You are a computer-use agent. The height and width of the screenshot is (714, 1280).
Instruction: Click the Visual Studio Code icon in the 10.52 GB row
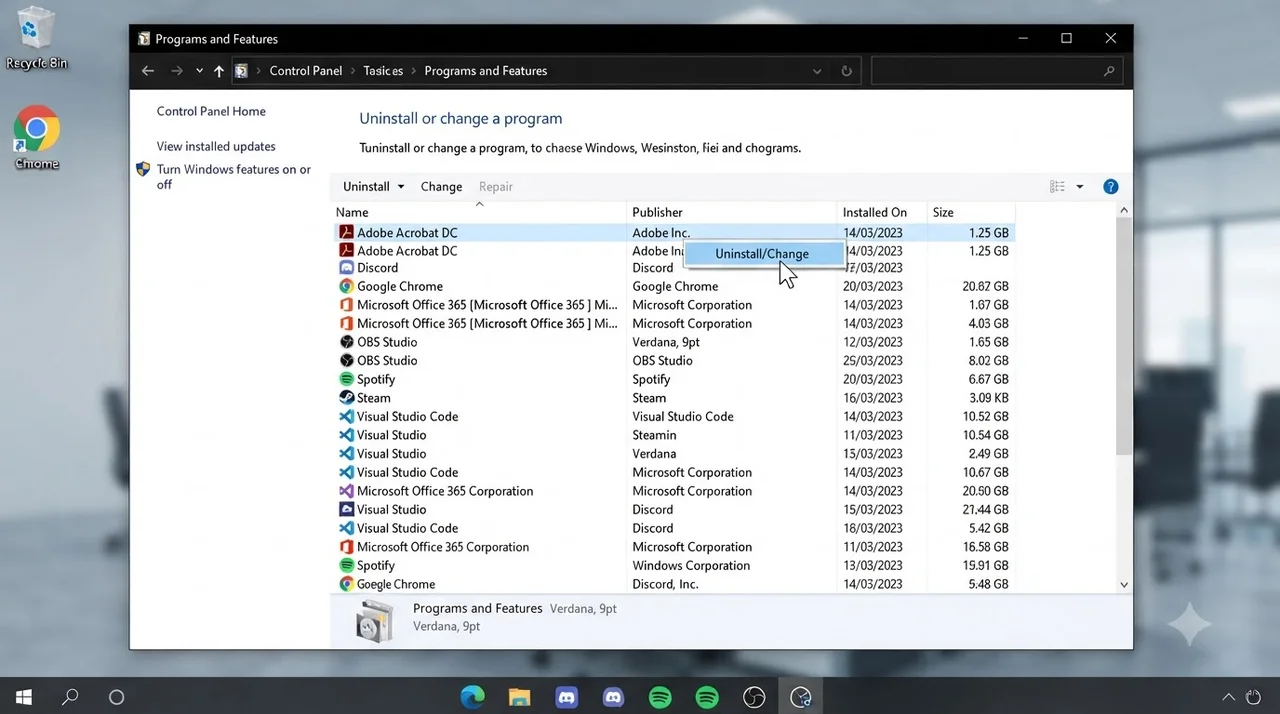click(x=347, y=417)
